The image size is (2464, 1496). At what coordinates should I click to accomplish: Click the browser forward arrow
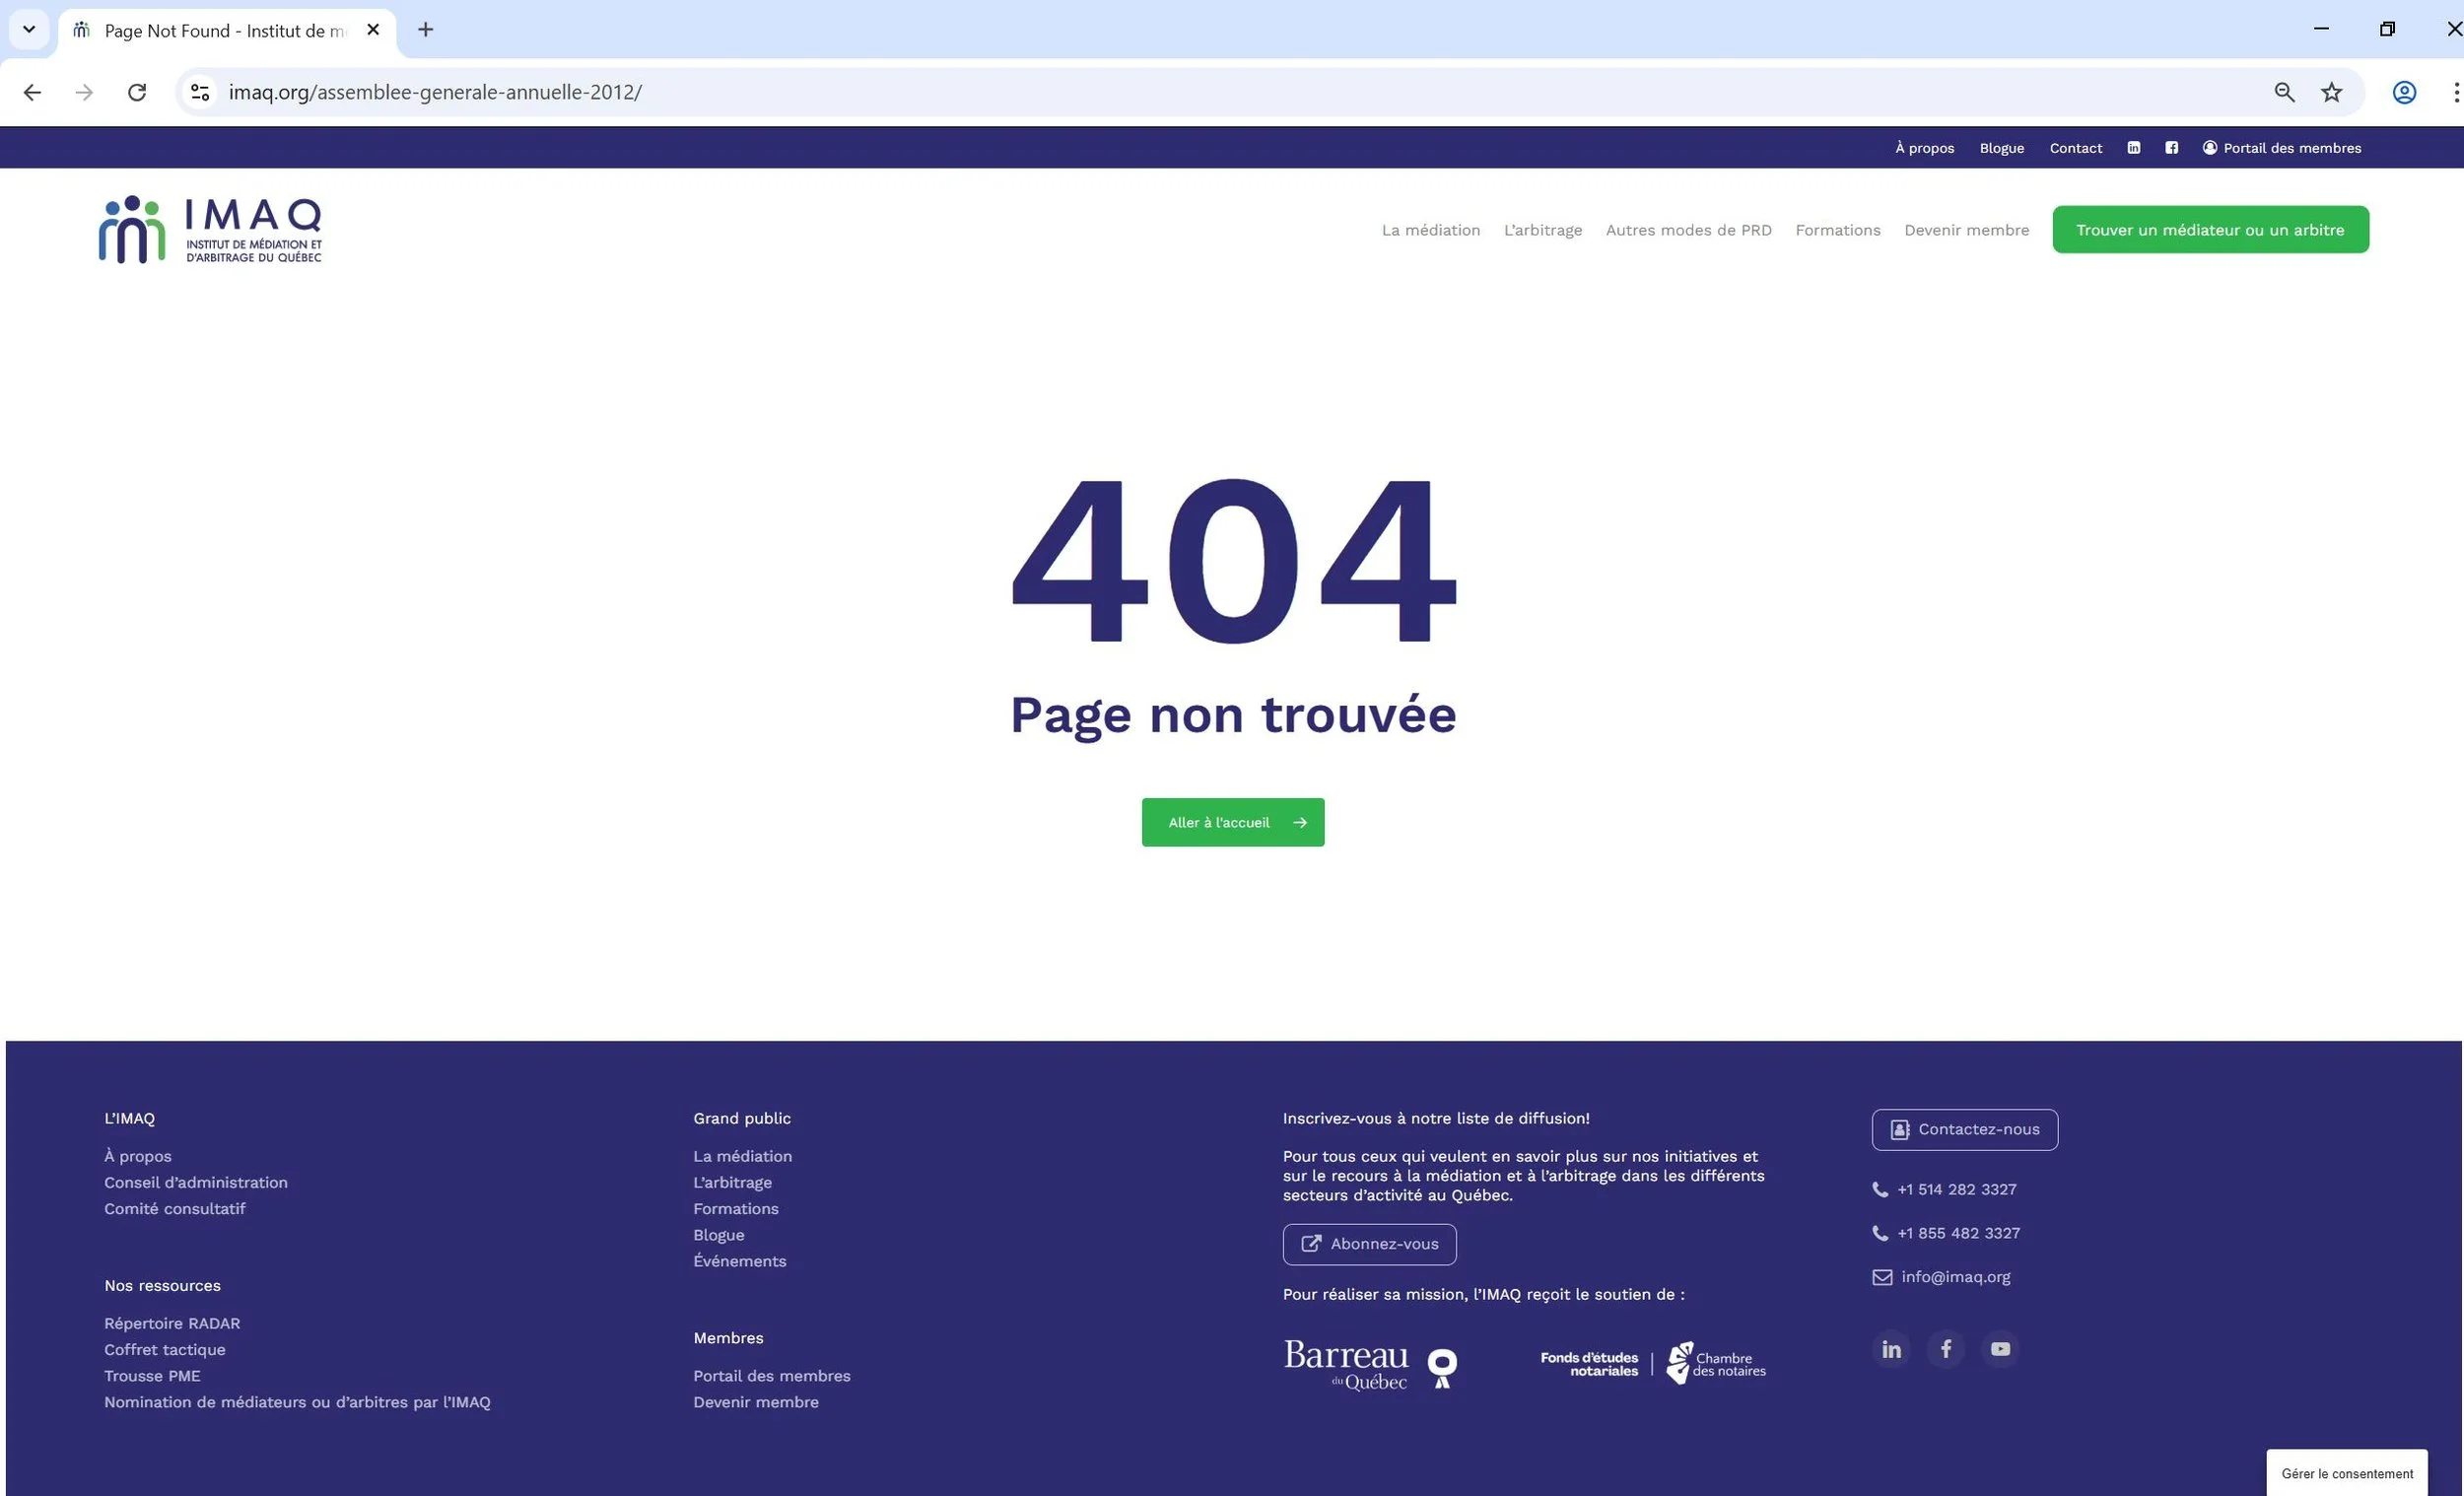pos(84,92)
